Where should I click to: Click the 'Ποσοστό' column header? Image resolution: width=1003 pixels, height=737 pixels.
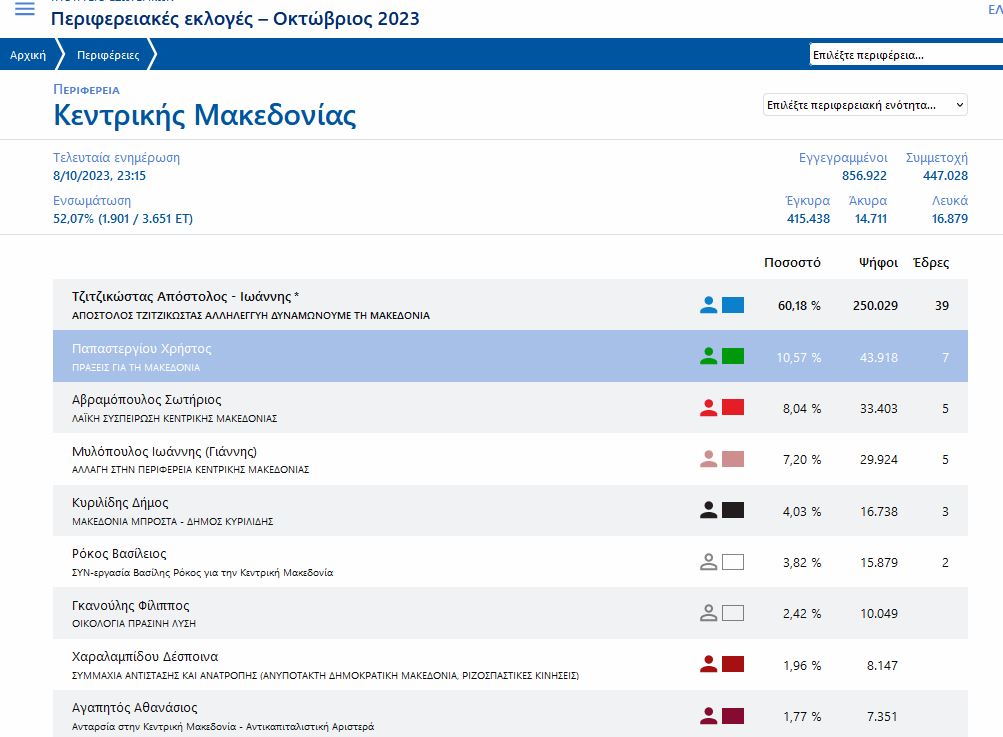[x=792, y=263]
